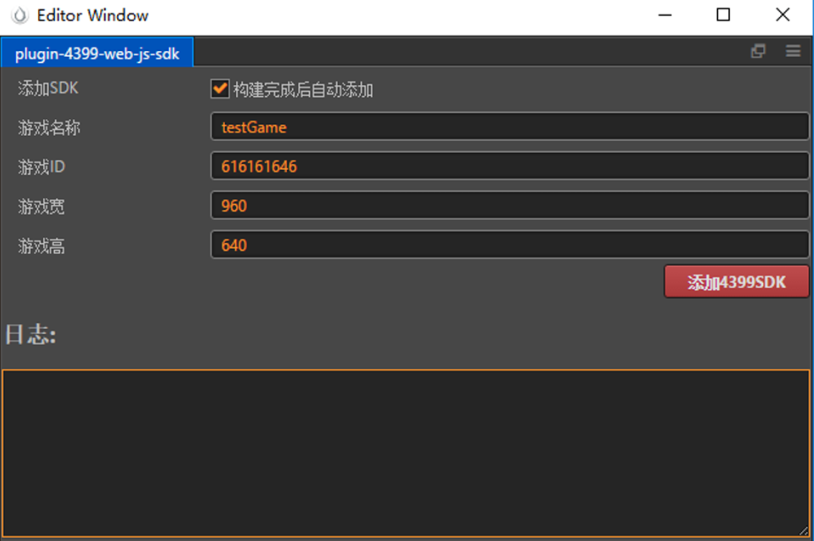This screenshot has height=541, width=814.
Task: Uncheck the 构建完成后自动添加 checkbox
Action: [x=220, y=89]
